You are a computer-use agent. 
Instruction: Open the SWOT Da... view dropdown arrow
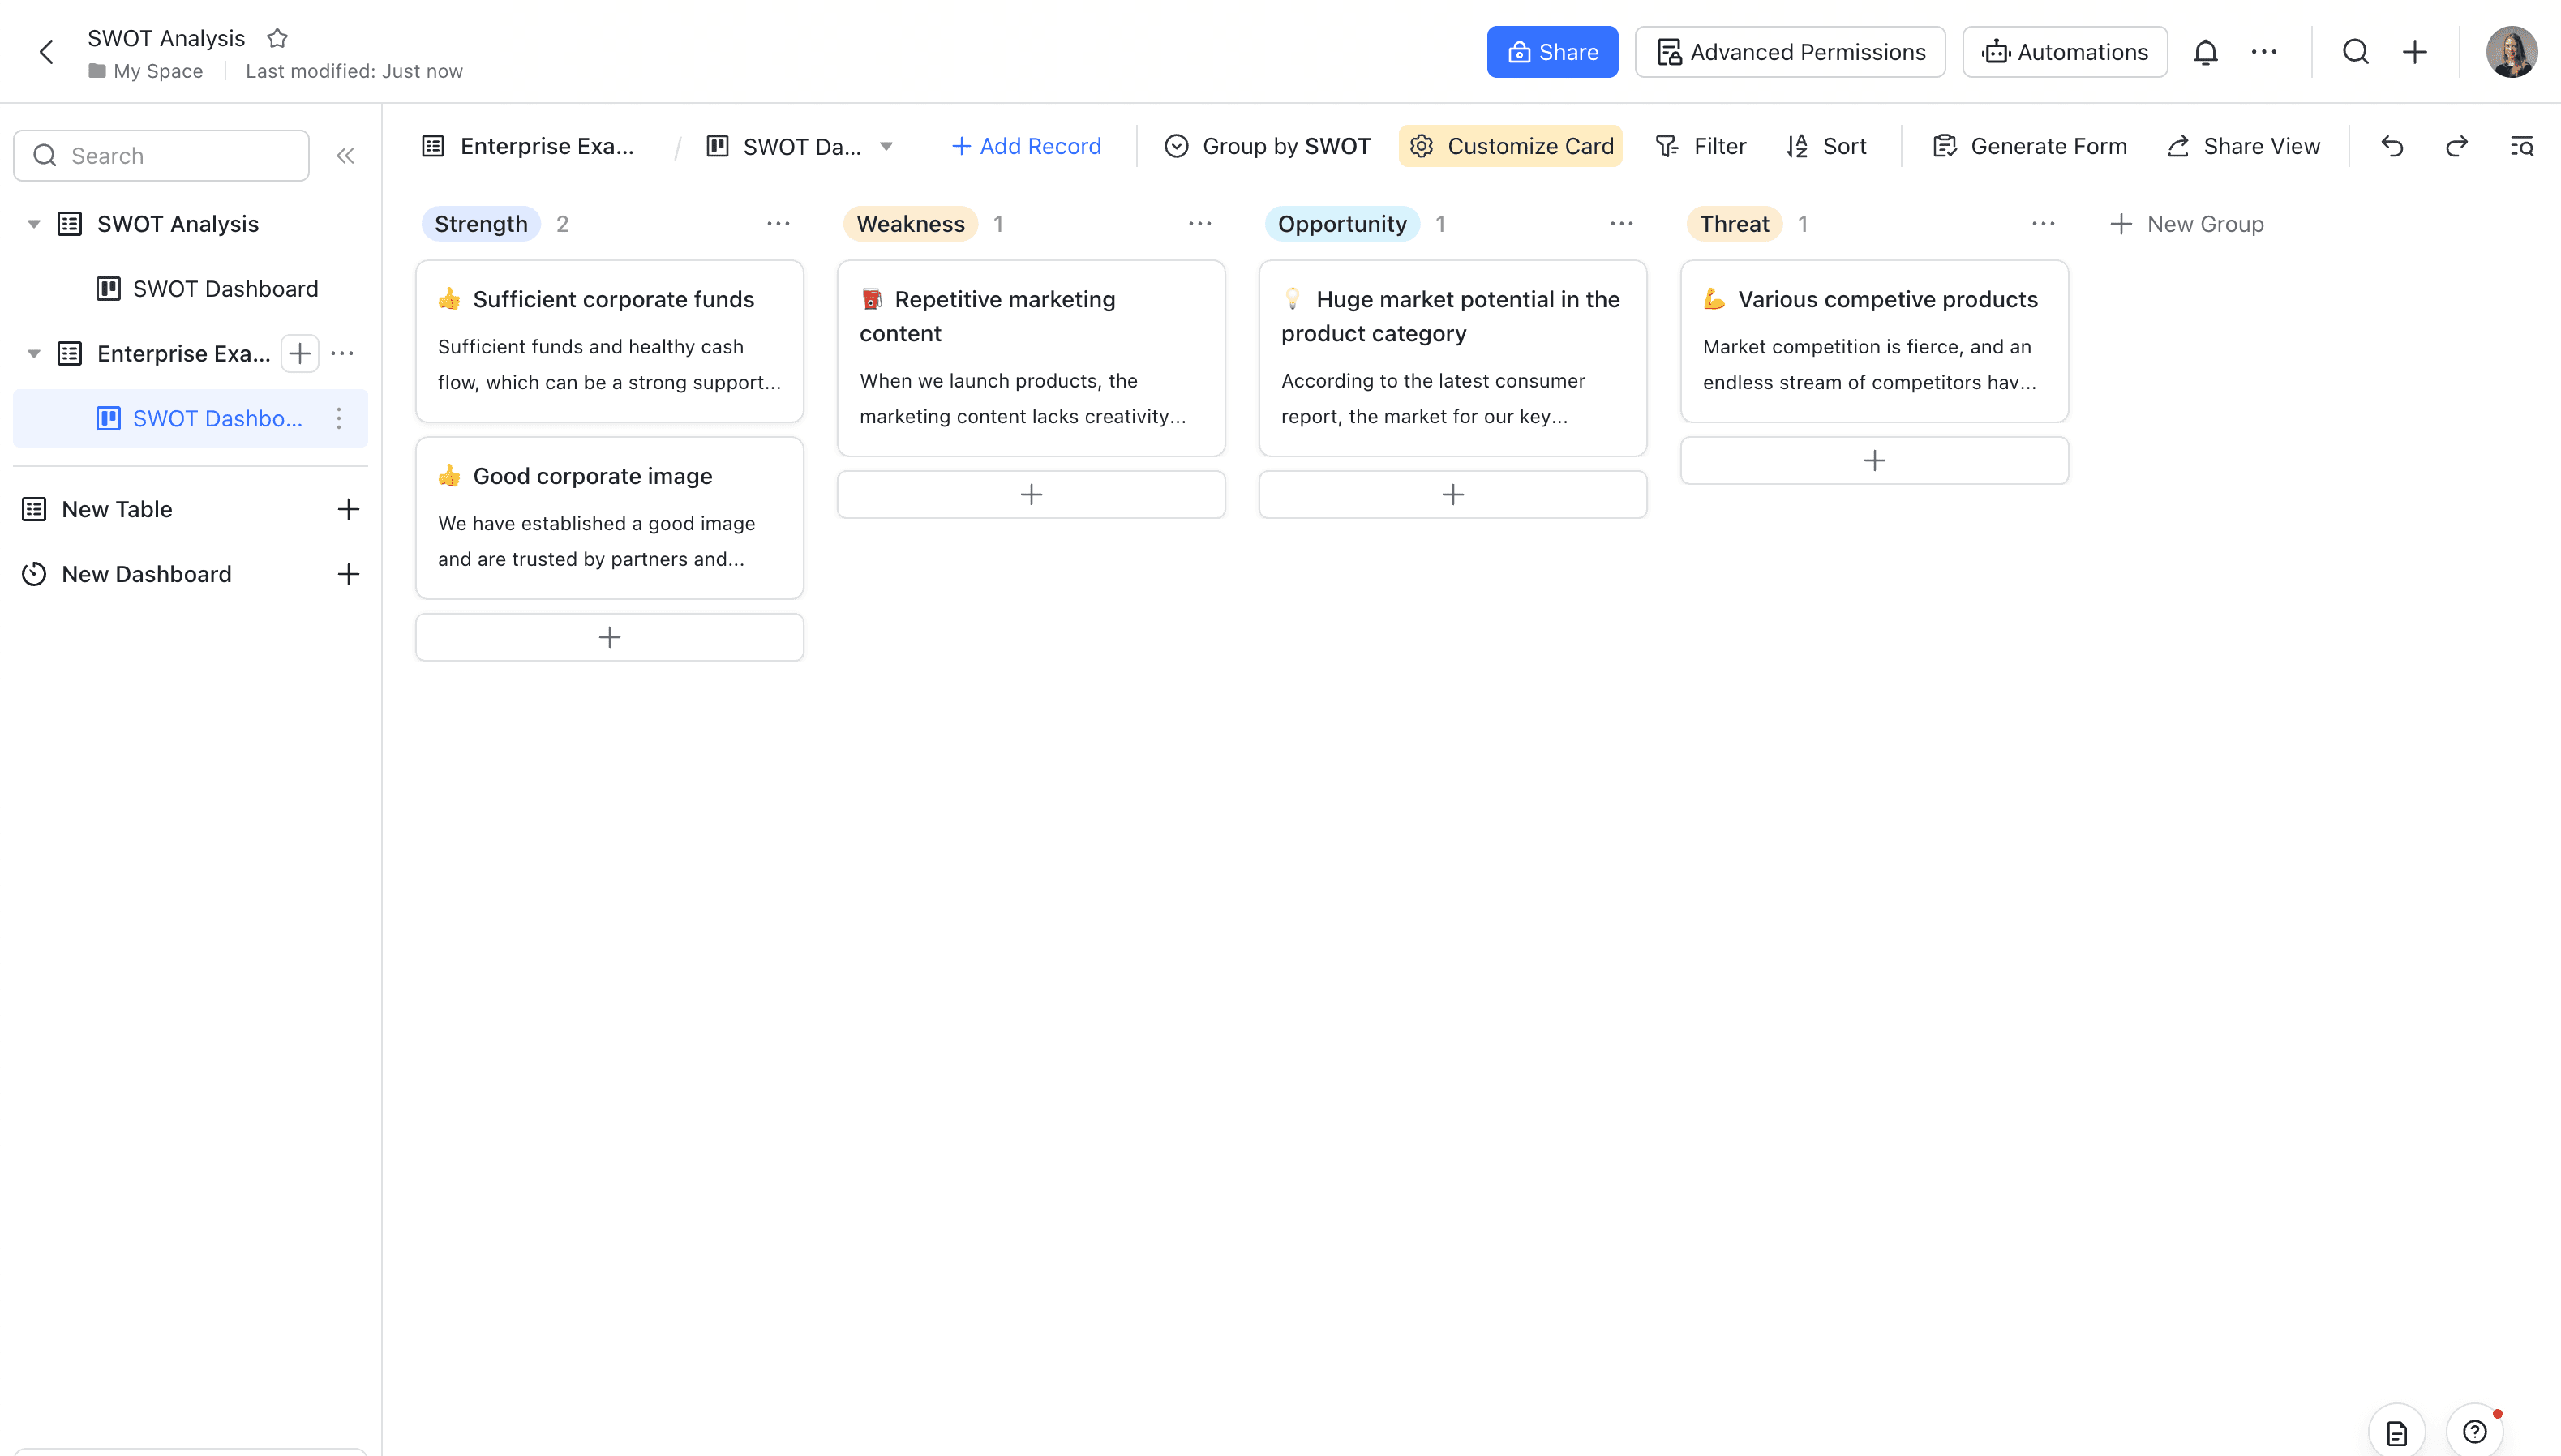pyautogui.click(x=886, y=146)
